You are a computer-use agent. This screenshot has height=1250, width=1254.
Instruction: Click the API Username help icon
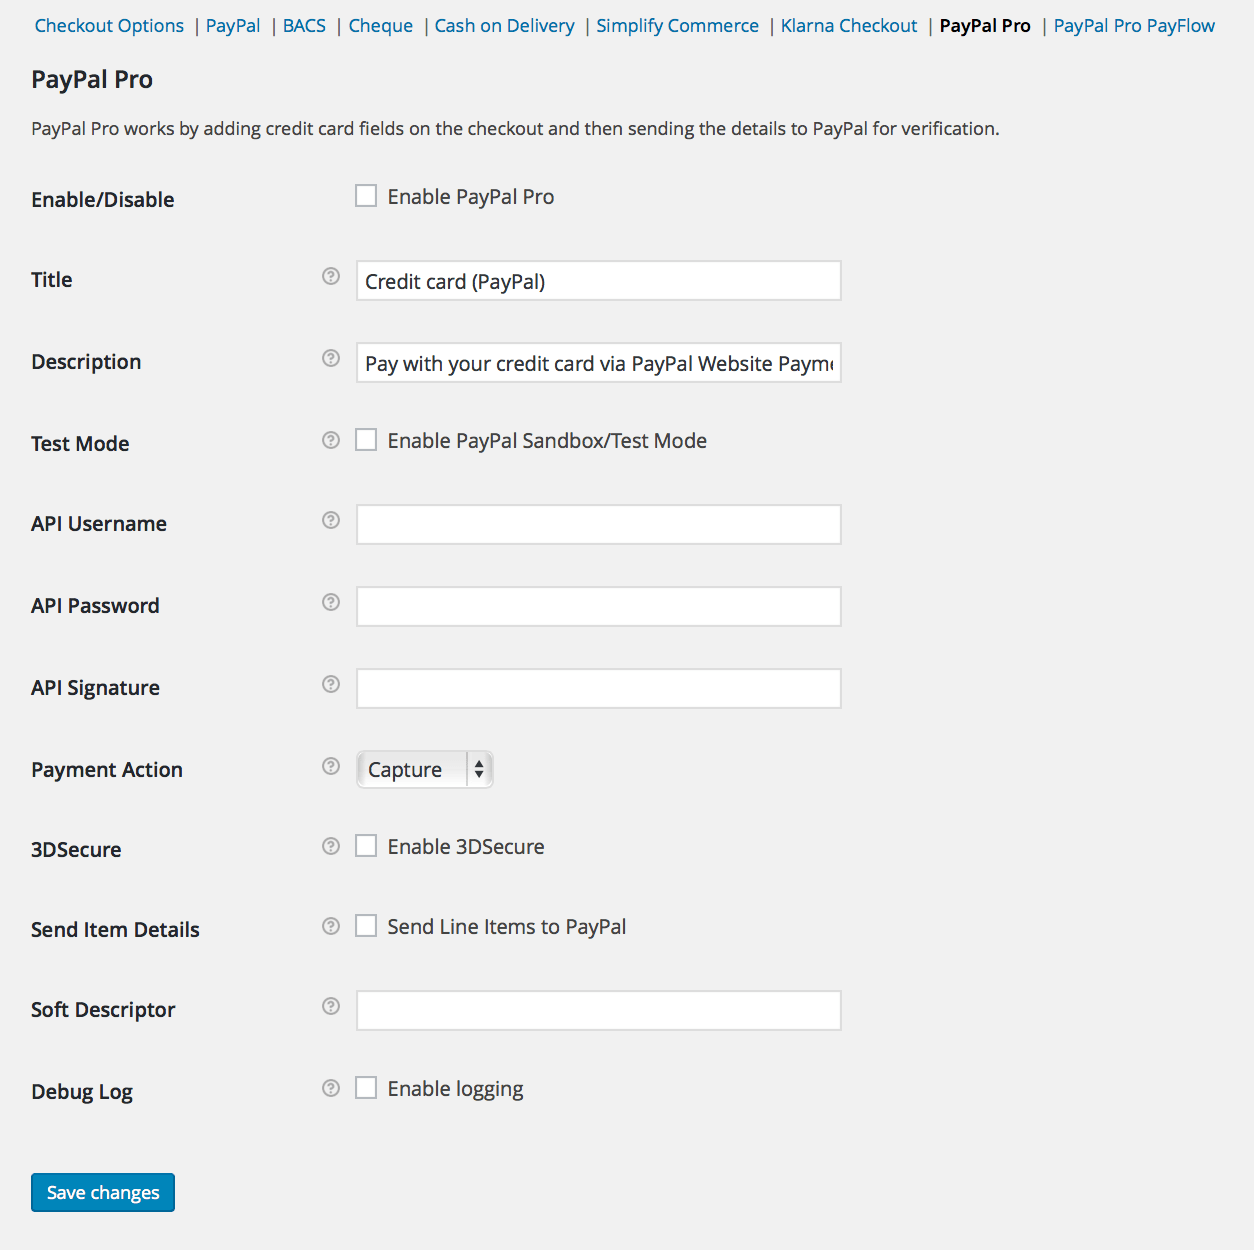click(x=330, y=520)
